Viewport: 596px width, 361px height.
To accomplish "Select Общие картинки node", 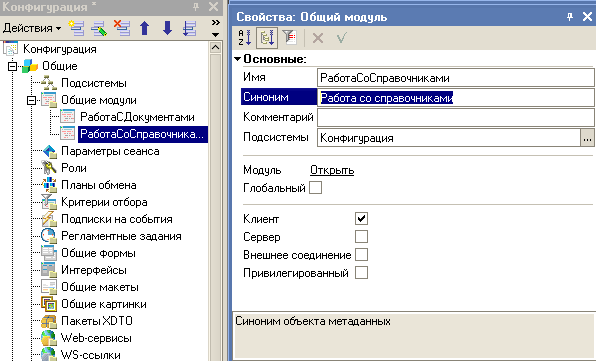I will click(104, 304).
